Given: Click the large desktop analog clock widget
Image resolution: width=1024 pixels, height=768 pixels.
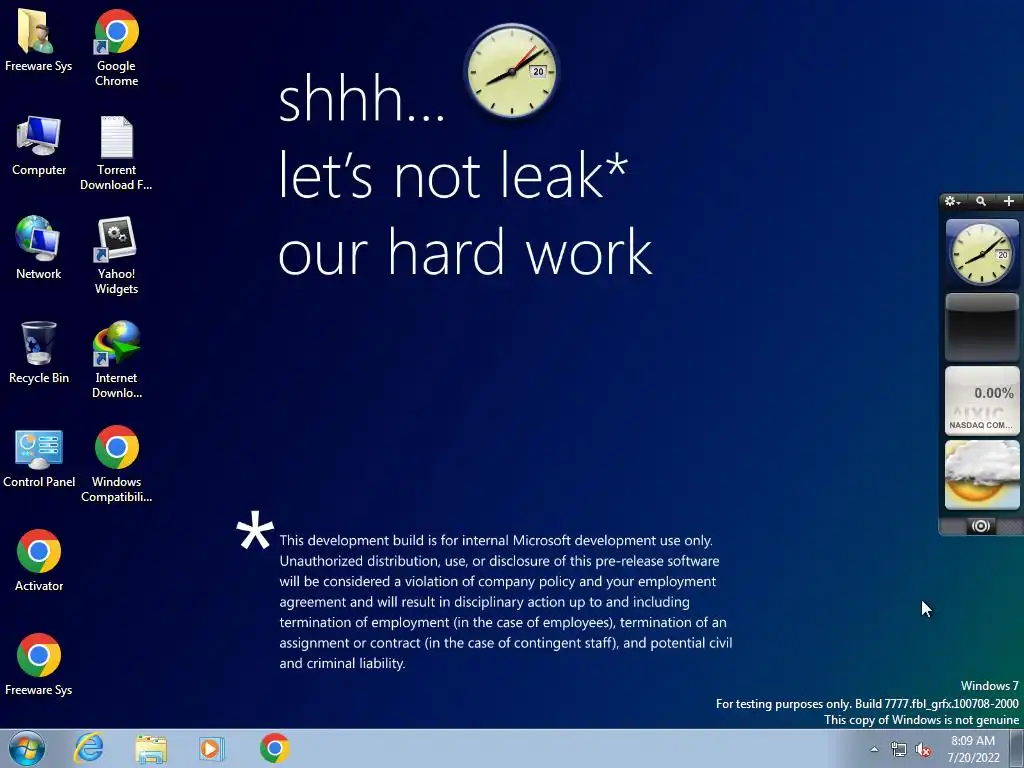Looking at the screenshot, I should (511, 71).
